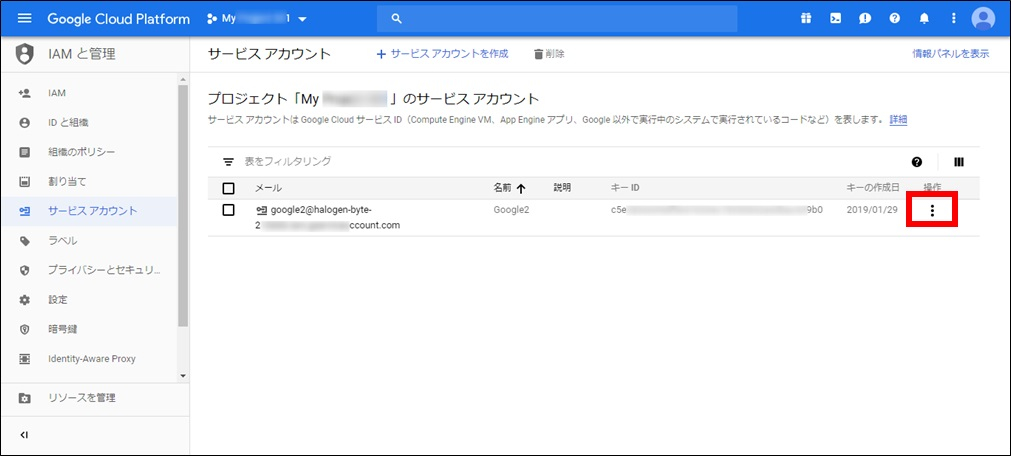Activate Cloud Shell terminal icon

point(835,19)
